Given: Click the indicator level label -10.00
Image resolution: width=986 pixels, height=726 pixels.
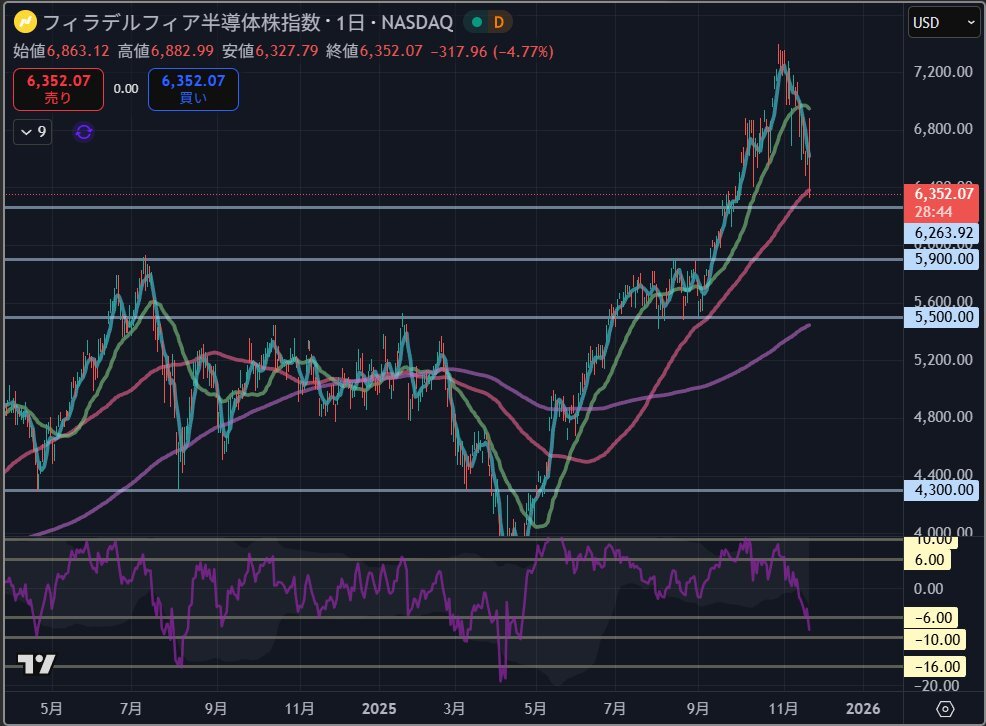Looking at the screenshot, I should (x=936, y=640).
